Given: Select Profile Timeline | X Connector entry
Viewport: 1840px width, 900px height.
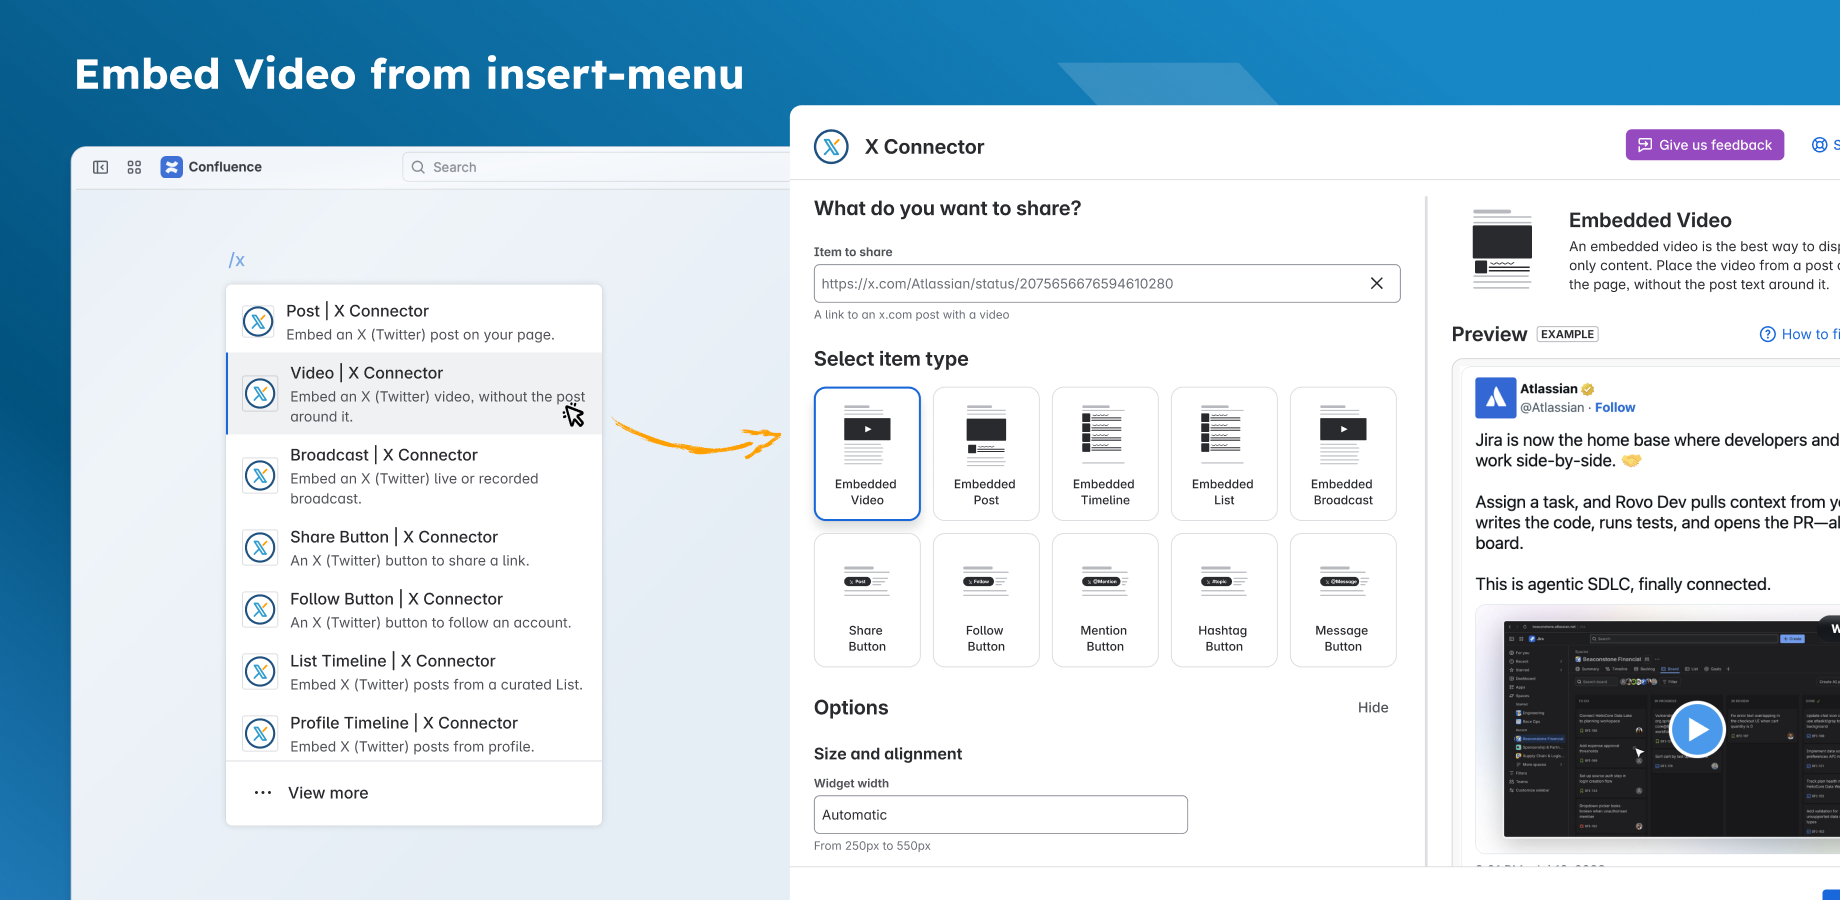Looking at the screenshot, I should point(414,733).
